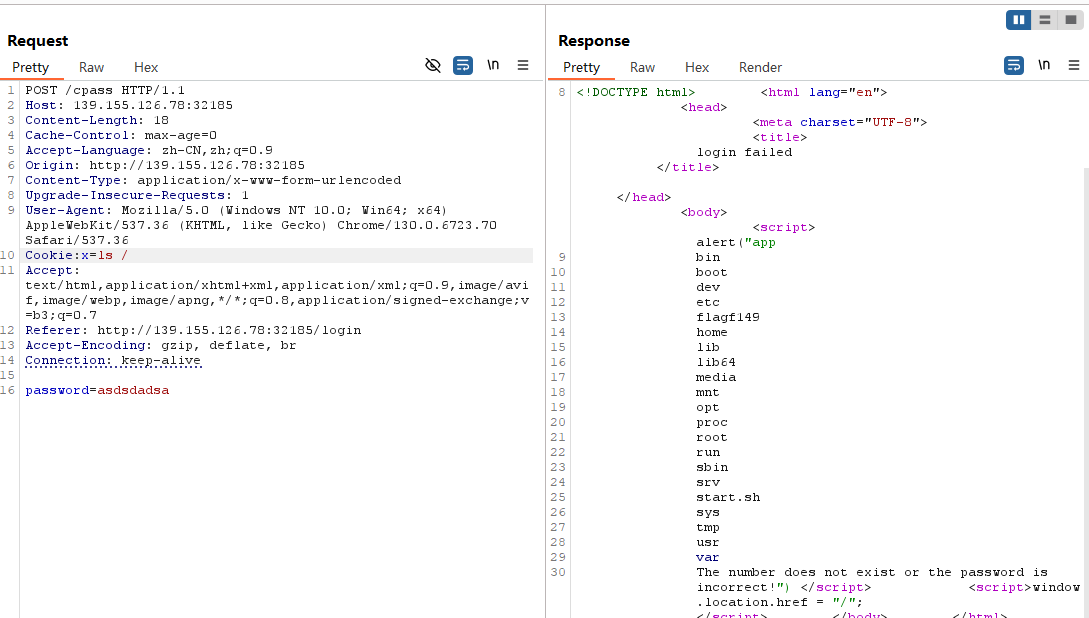Screen dimensions: 1089x618
Task: Click 'lib64' entry in response listing
Action: 716,362
